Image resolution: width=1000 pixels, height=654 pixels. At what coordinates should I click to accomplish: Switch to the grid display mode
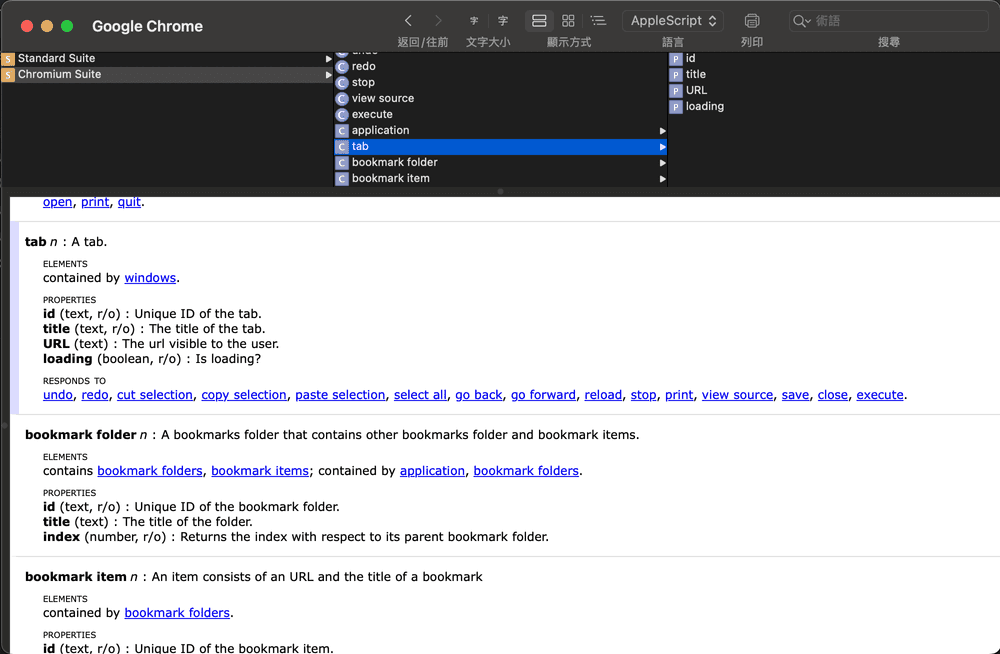[x=568, y=20]
